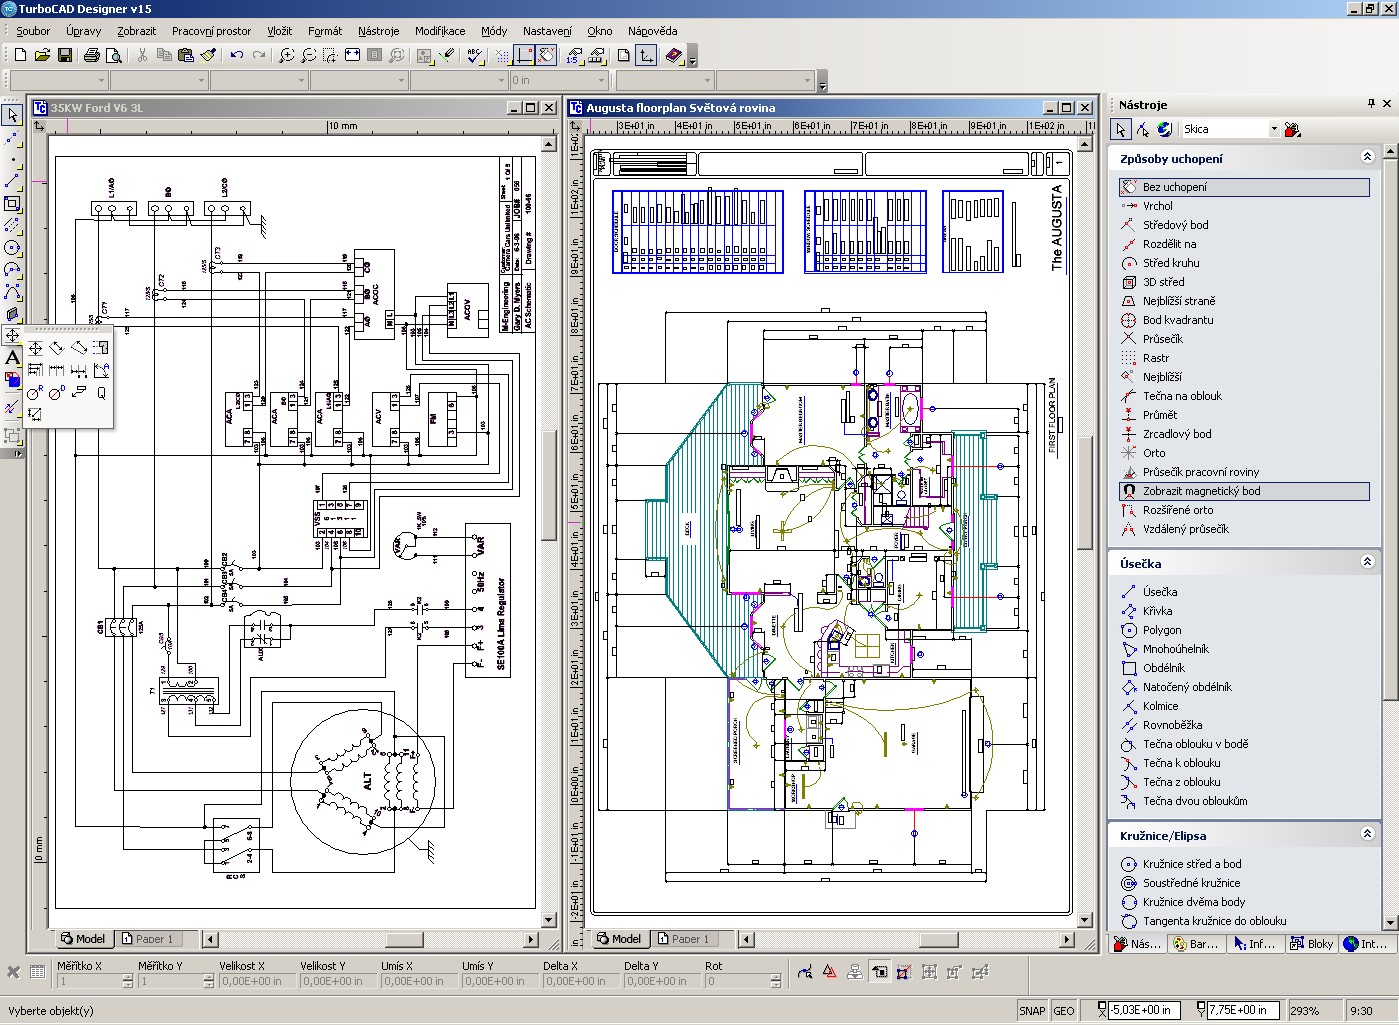Select the Text tool letter A

12,357
